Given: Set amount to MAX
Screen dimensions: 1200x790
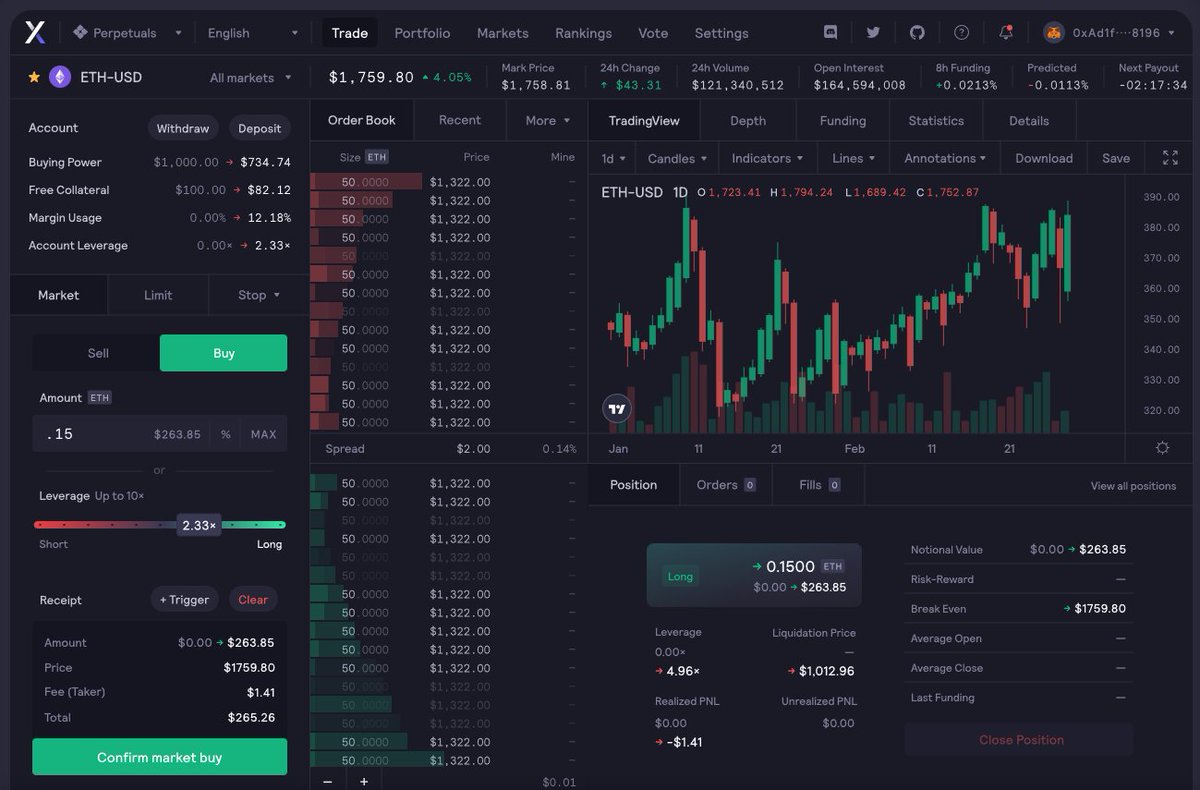Looking at the screenshot, I should click(x=264, y=434).
